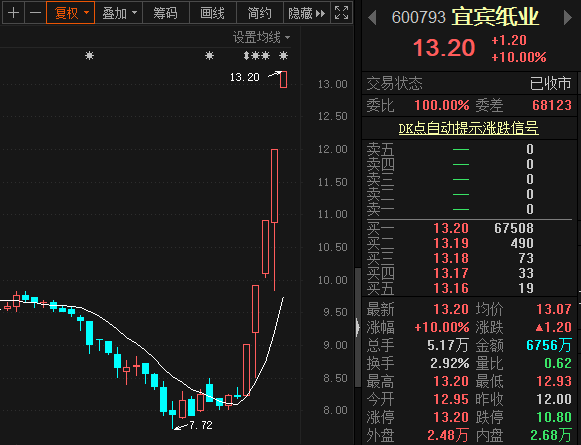This screenshot has height=445, width=581.
Task: Go to next stock with right arrow
Action: tap(567, 18)
